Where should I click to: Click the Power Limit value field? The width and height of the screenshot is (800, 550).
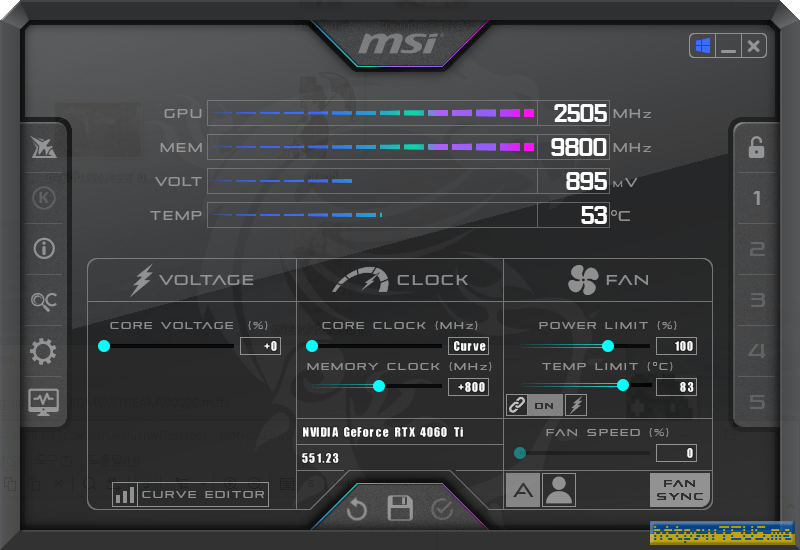click(x=676, y=346)
